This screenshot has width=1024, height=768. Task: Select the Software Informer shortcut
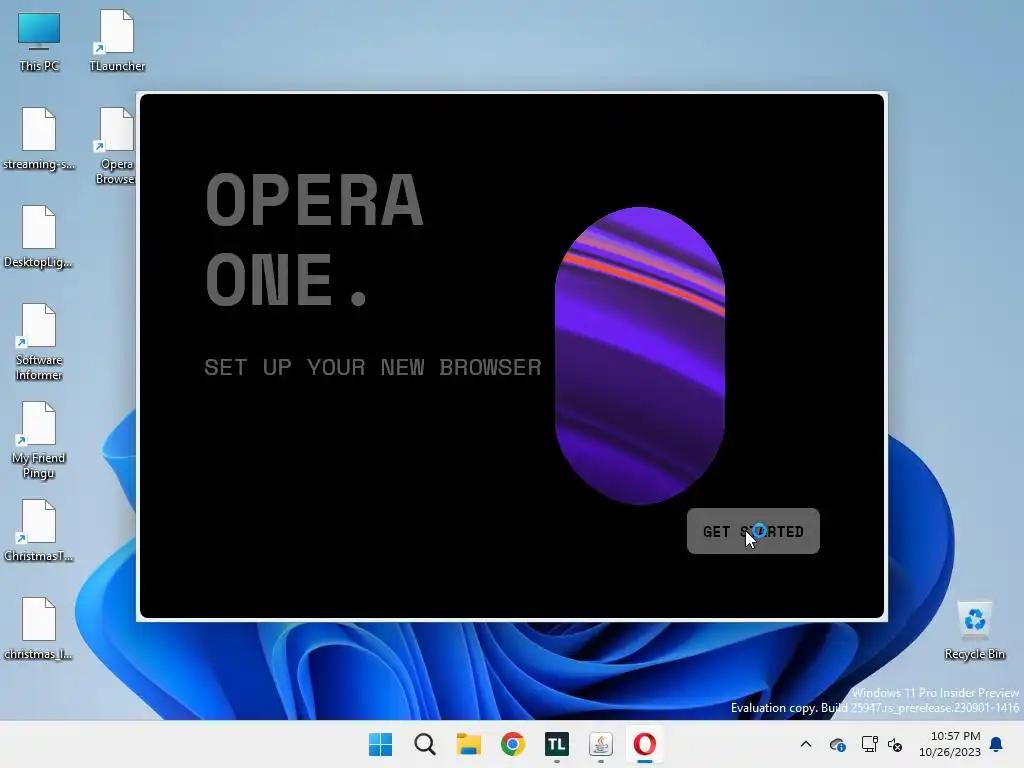[x=39, y=342]
